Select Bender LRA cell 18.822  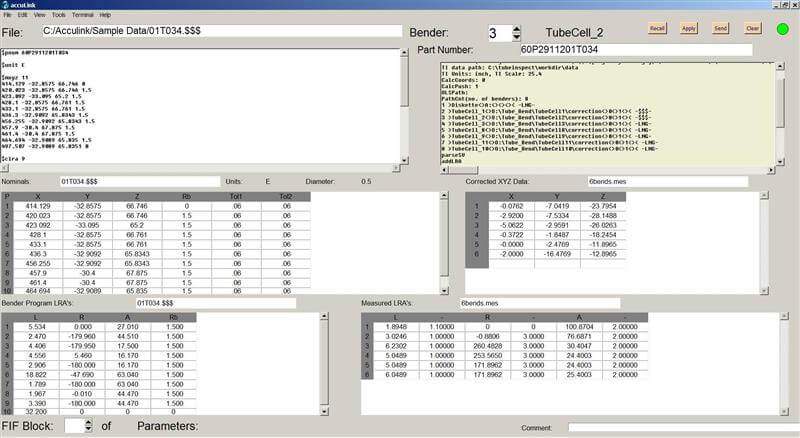[37, 375]
